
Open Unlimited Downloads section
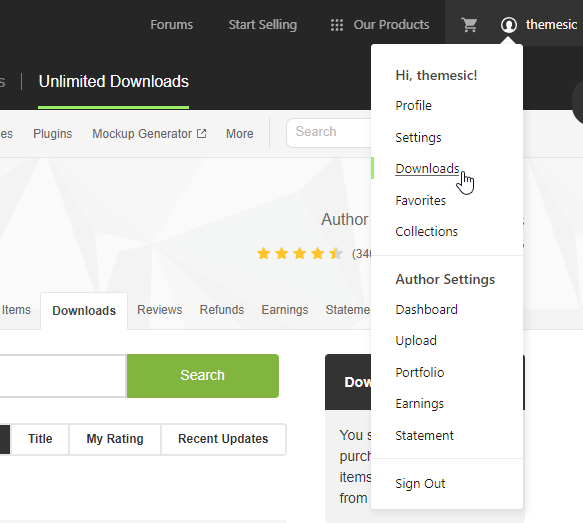114,82
